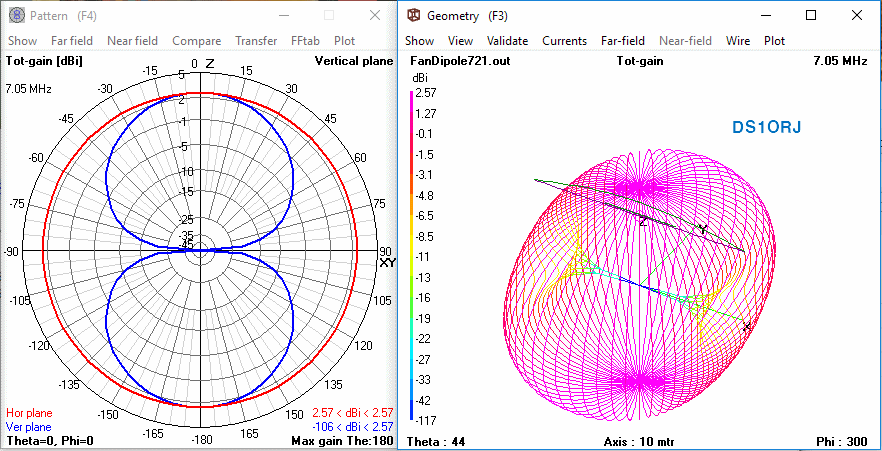This screenshot has height=451, width=882.
Task: Close the Geometry window
Action: click(857, 16)
